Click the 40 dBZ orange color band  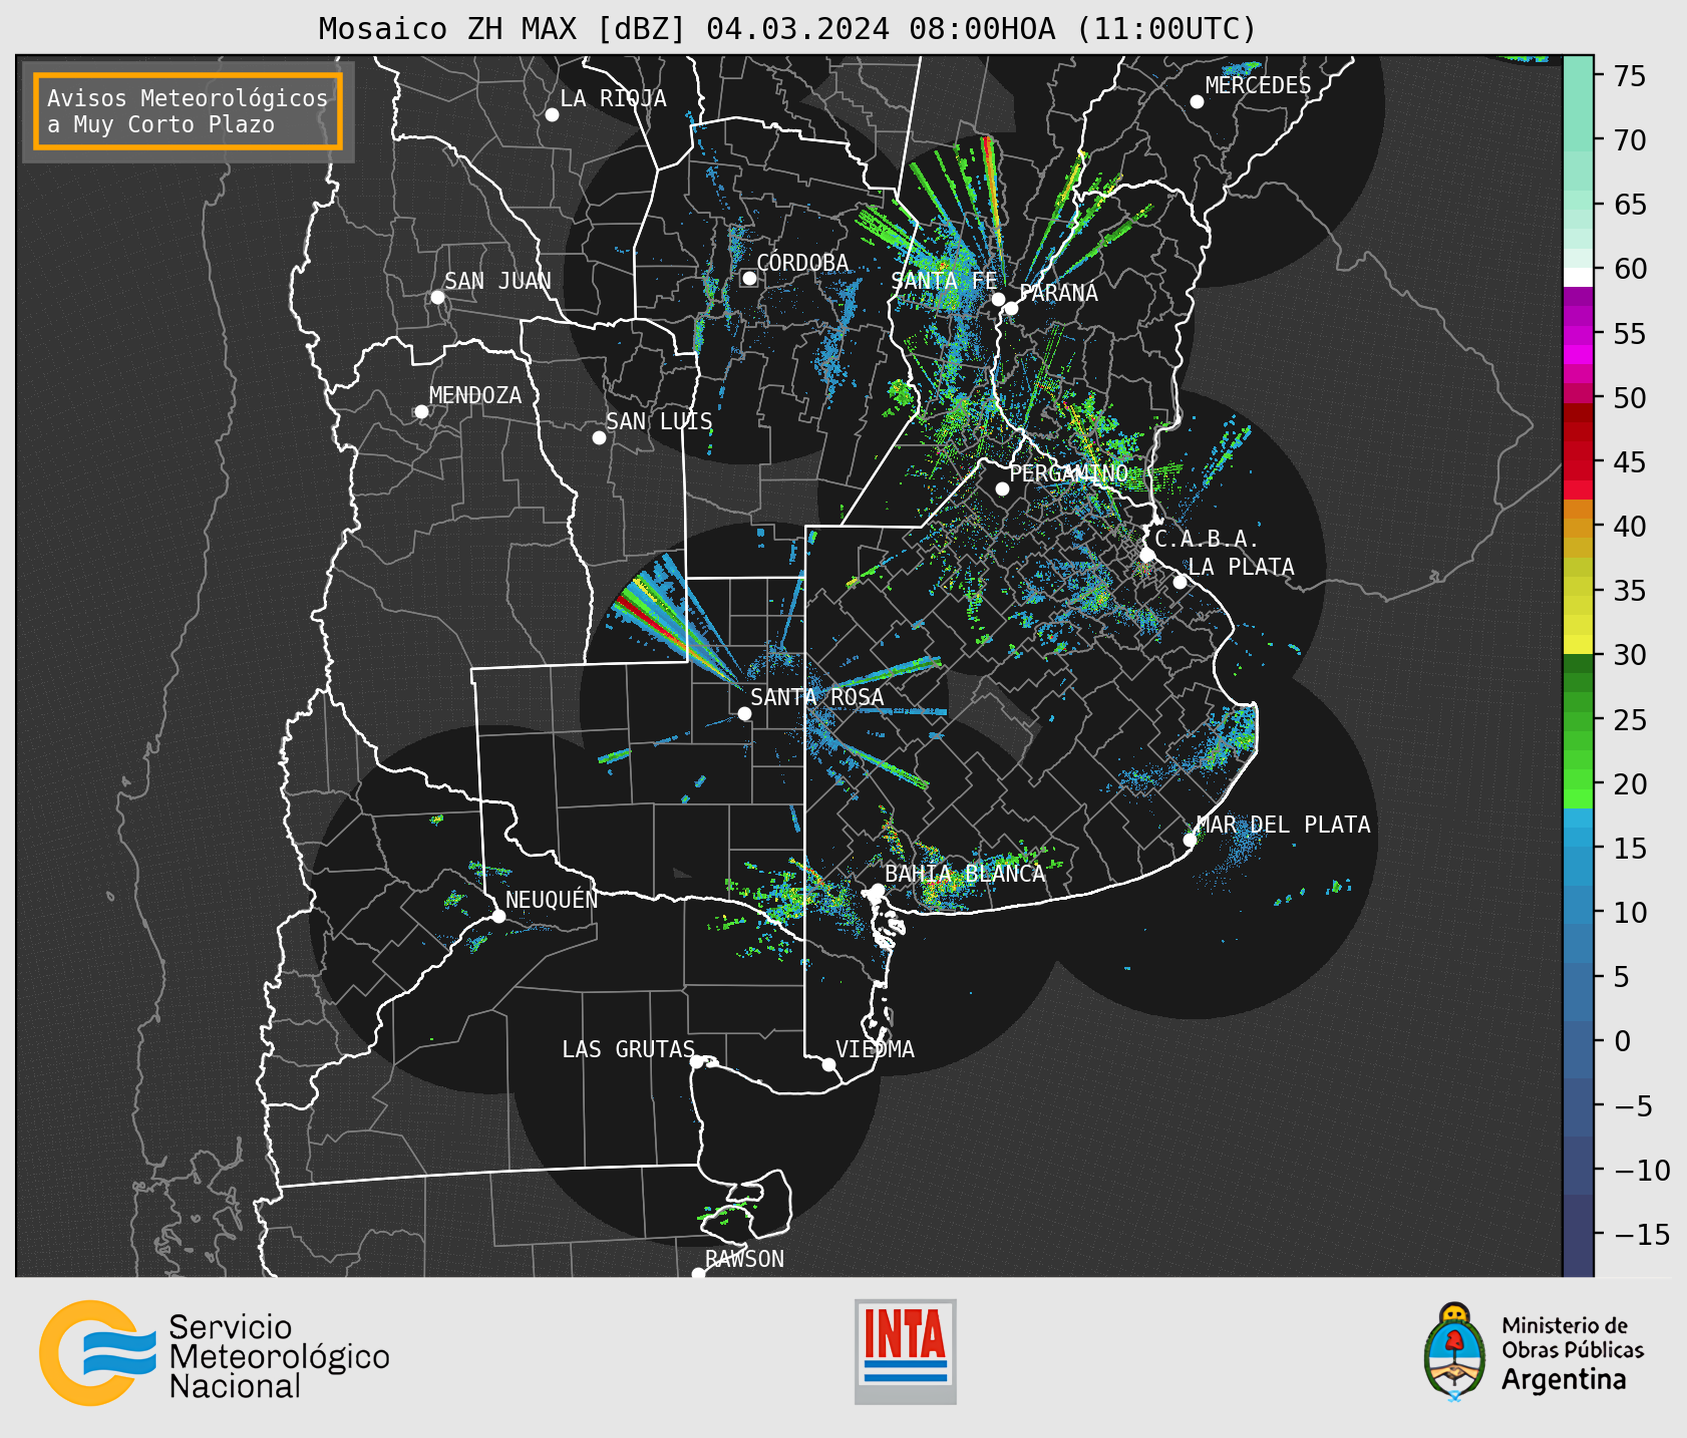pos(1578,526)
